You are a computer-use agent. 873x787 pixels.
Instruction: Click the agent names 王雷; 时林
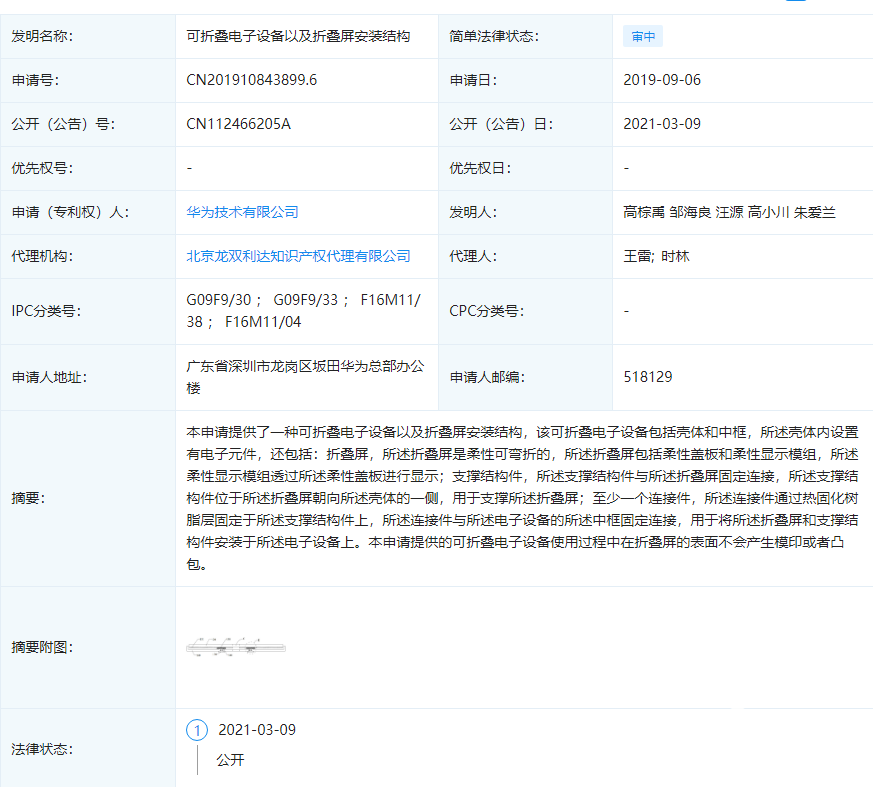(x=656, y=256)
